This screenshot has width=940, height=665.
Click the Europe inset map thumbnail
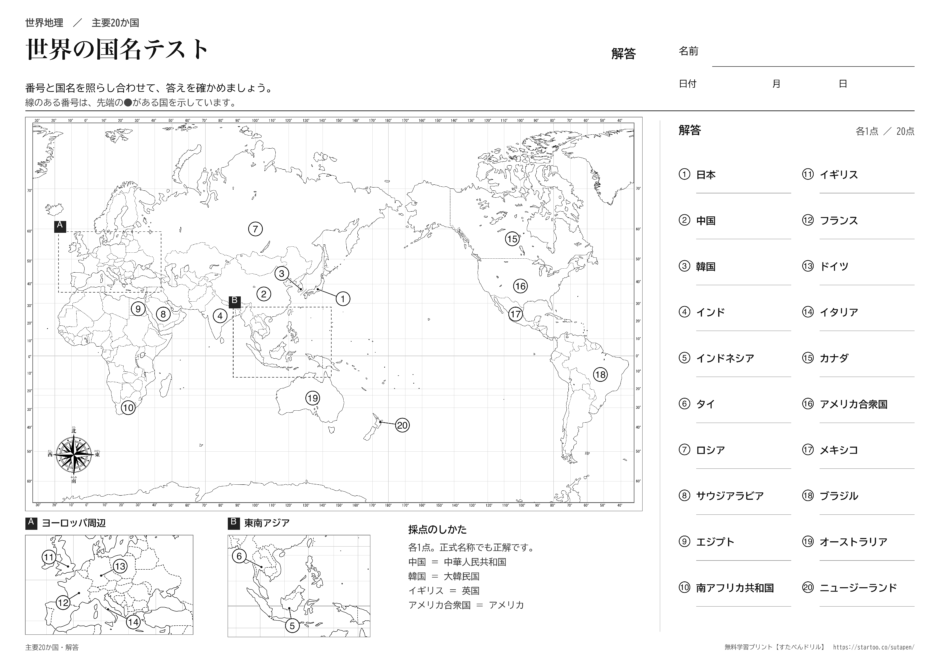point(109,585)
